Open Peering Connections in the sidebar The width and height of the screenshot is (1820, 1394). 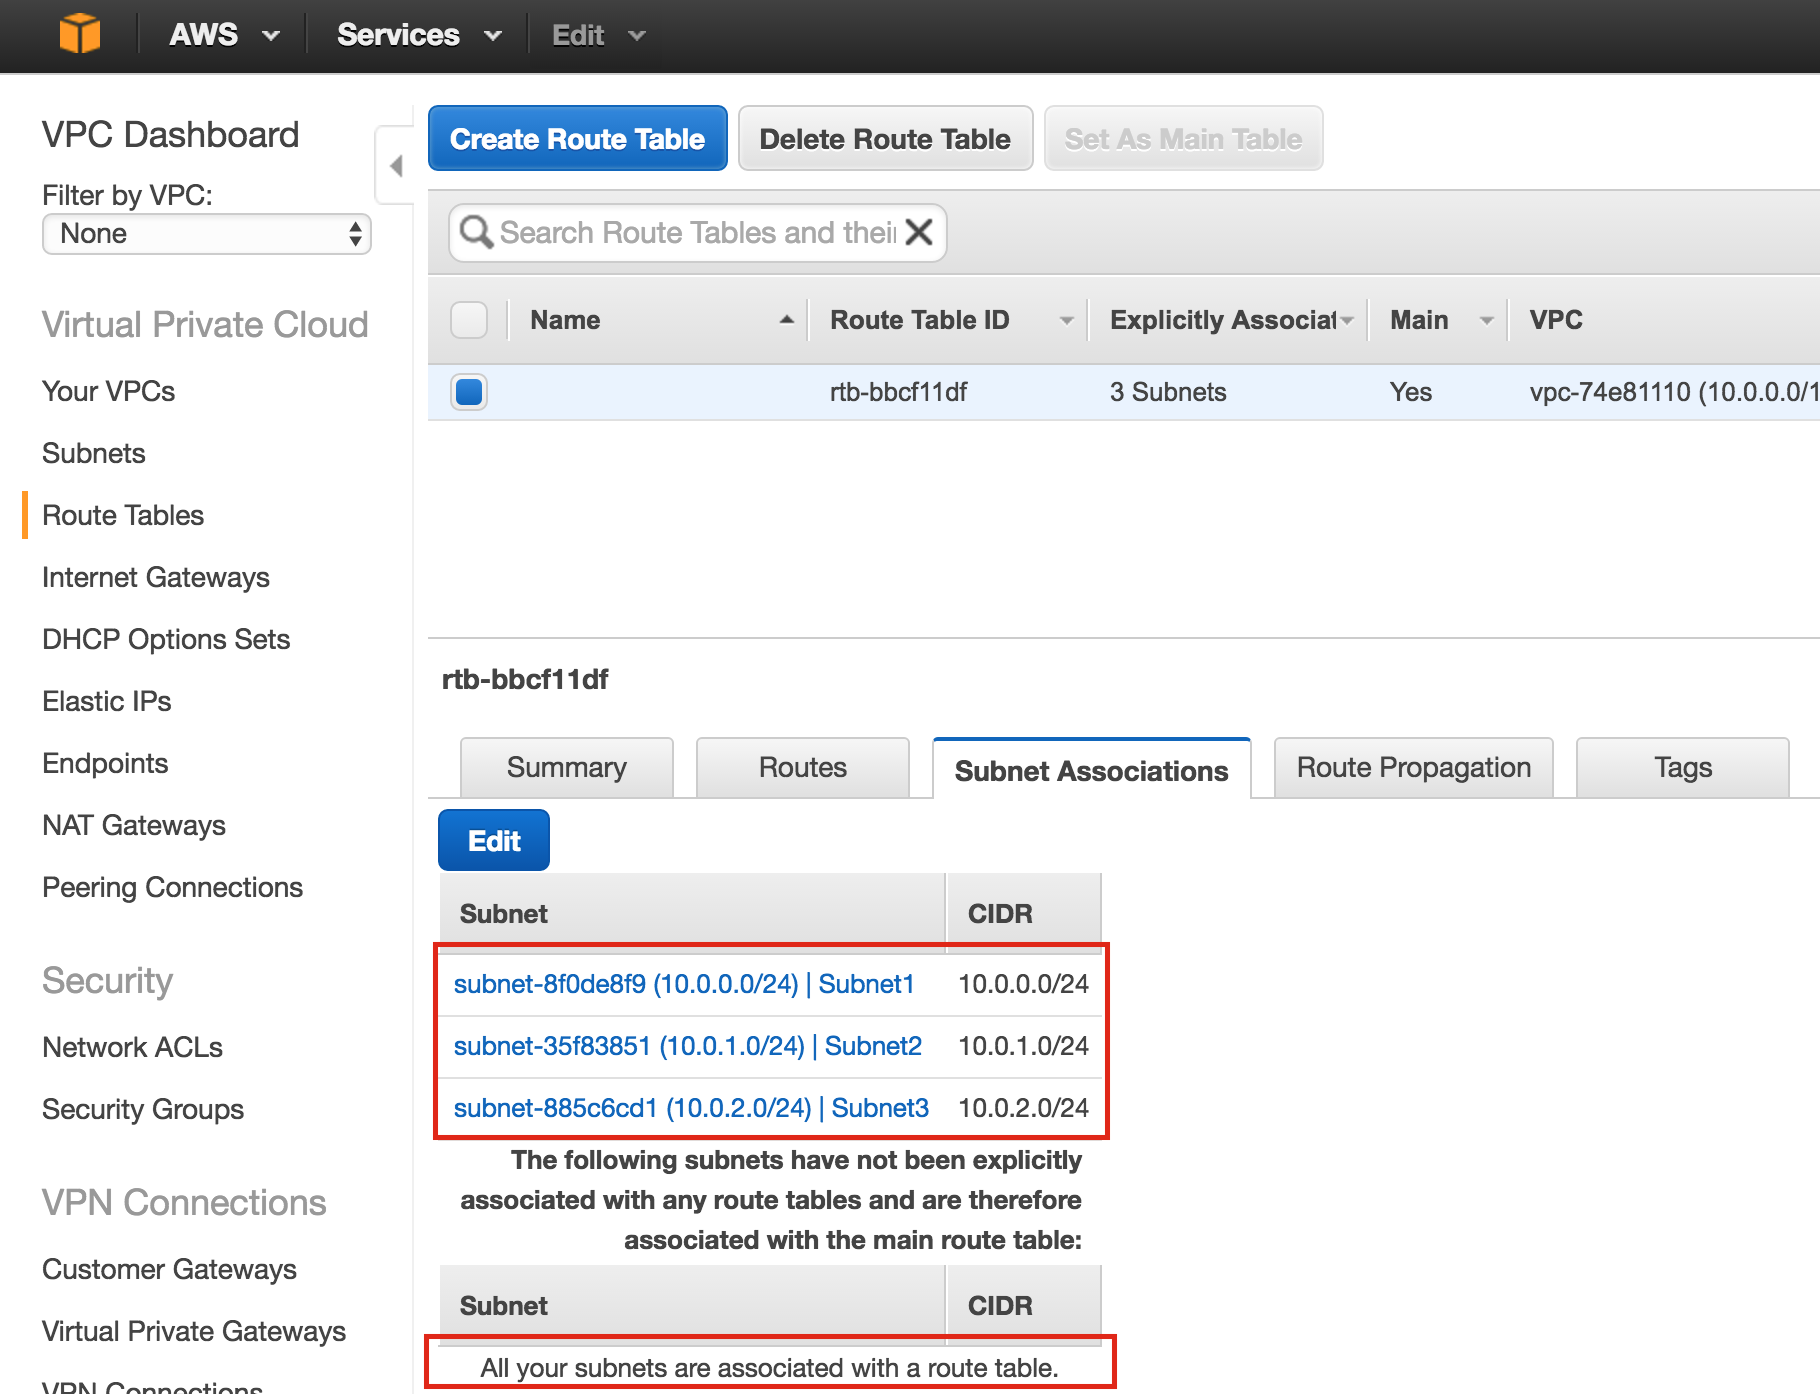[x=173, y=888]
